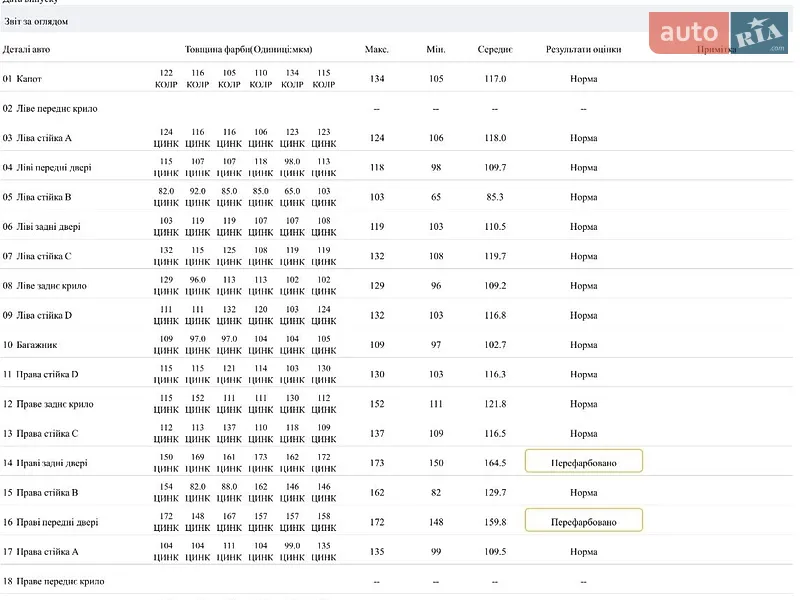
Task: Select the '04 Ліві передні двері' row label
Action: (47, 167)
